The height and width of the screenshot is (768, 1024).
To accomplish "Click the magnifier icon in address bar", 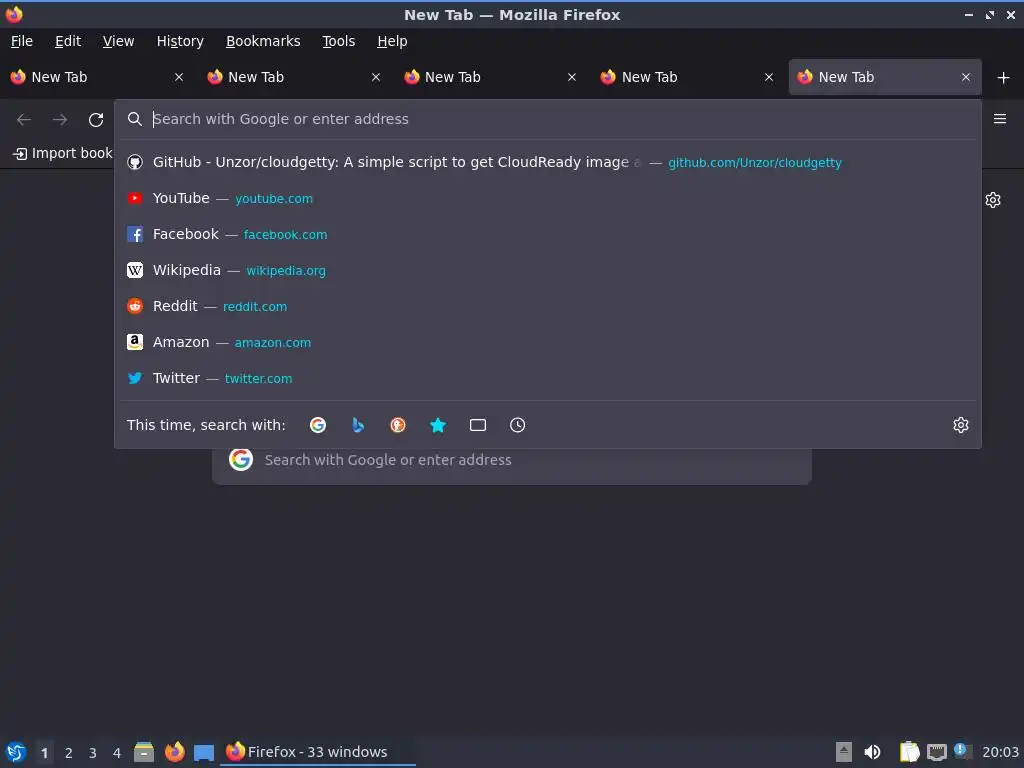I will pyautogui.click(x=135, y=119).
